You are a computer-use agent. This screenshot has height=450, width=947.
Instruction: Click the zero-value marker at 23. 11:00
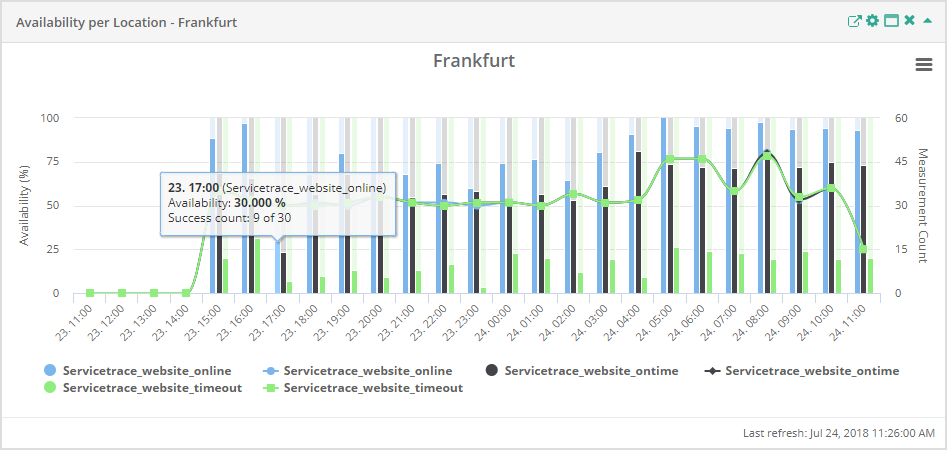(90, 293)
